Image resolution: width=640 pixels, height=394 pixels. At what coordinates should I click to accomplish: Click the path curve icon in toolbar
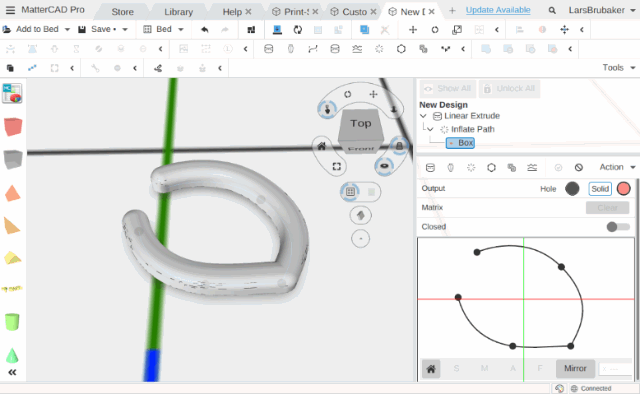click(x=313, y=49)
